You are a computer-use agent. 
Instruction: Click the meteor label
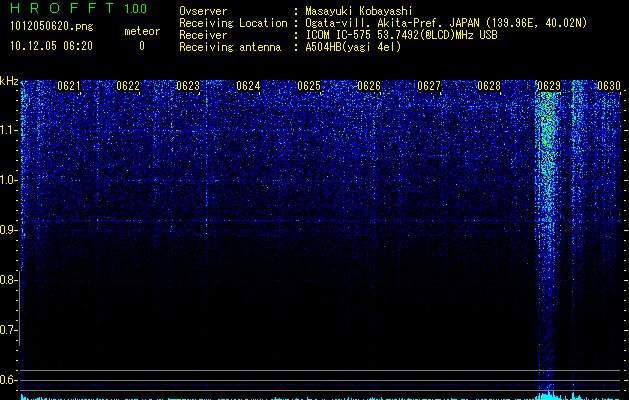142,31
